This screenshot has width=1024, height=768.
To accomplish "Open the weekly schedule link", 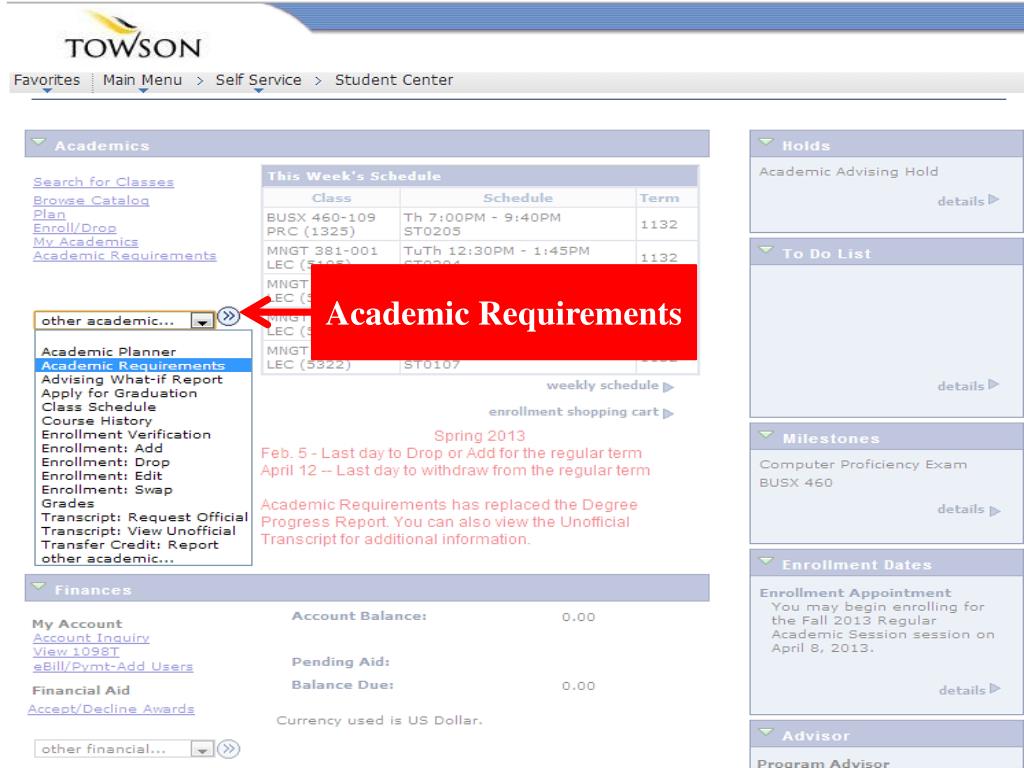I will [609, 386].
